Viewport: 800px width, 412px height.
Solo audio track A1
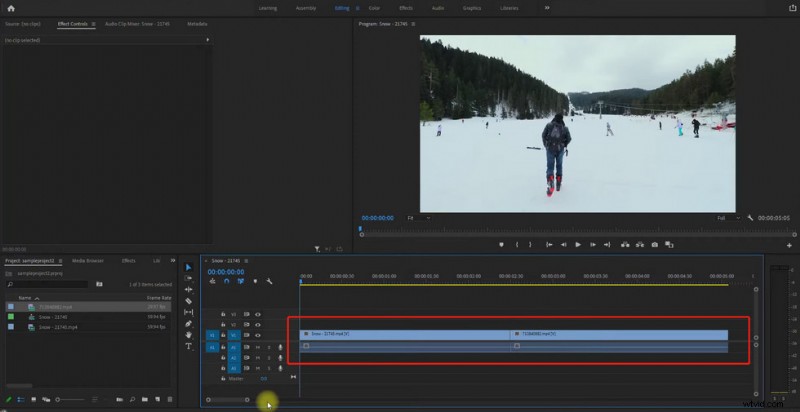pyautogui.click(x=269, y=347)
